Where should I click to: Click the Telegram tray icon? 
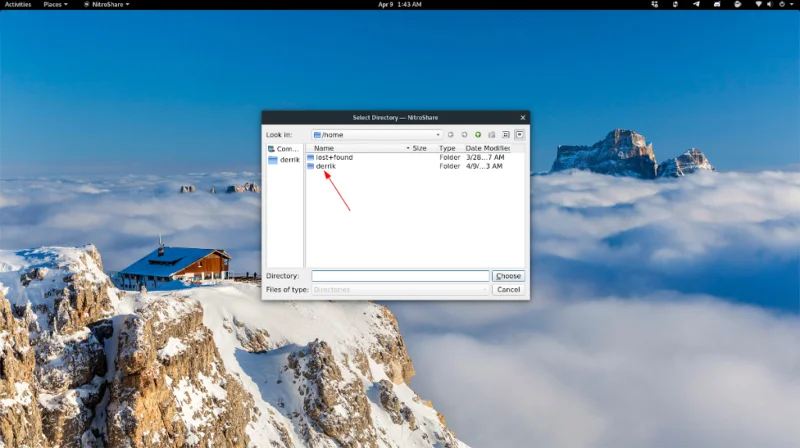[696, 4]
